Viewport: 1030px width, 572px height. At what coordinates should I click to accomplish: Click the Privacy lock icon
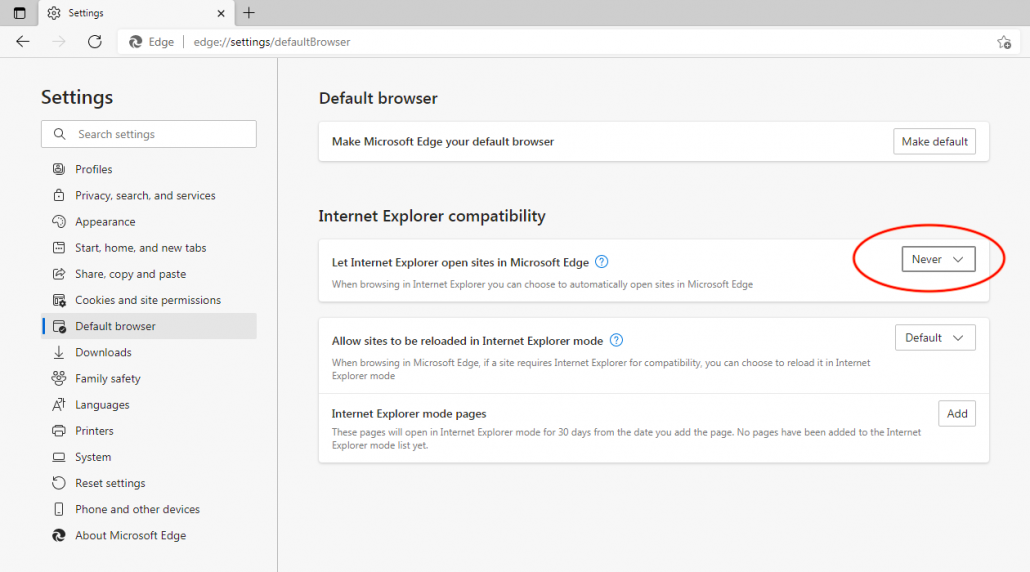tap(59, 196)
